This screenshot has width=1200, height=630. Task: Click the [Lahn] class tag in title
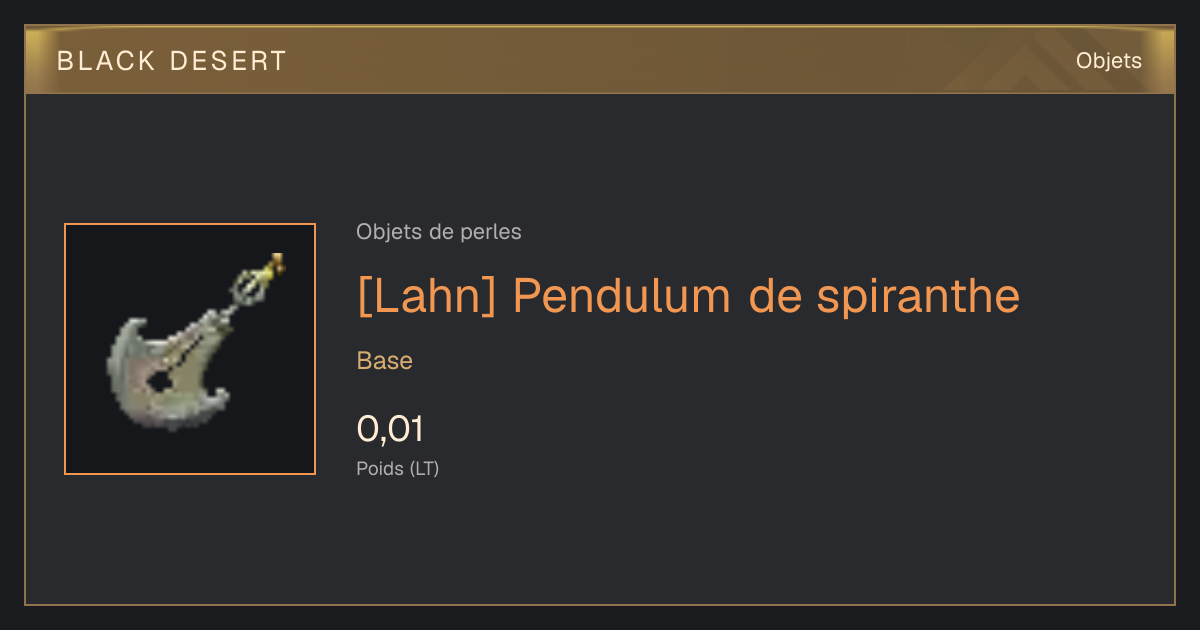pyautogui.click(x=427, y=296)
